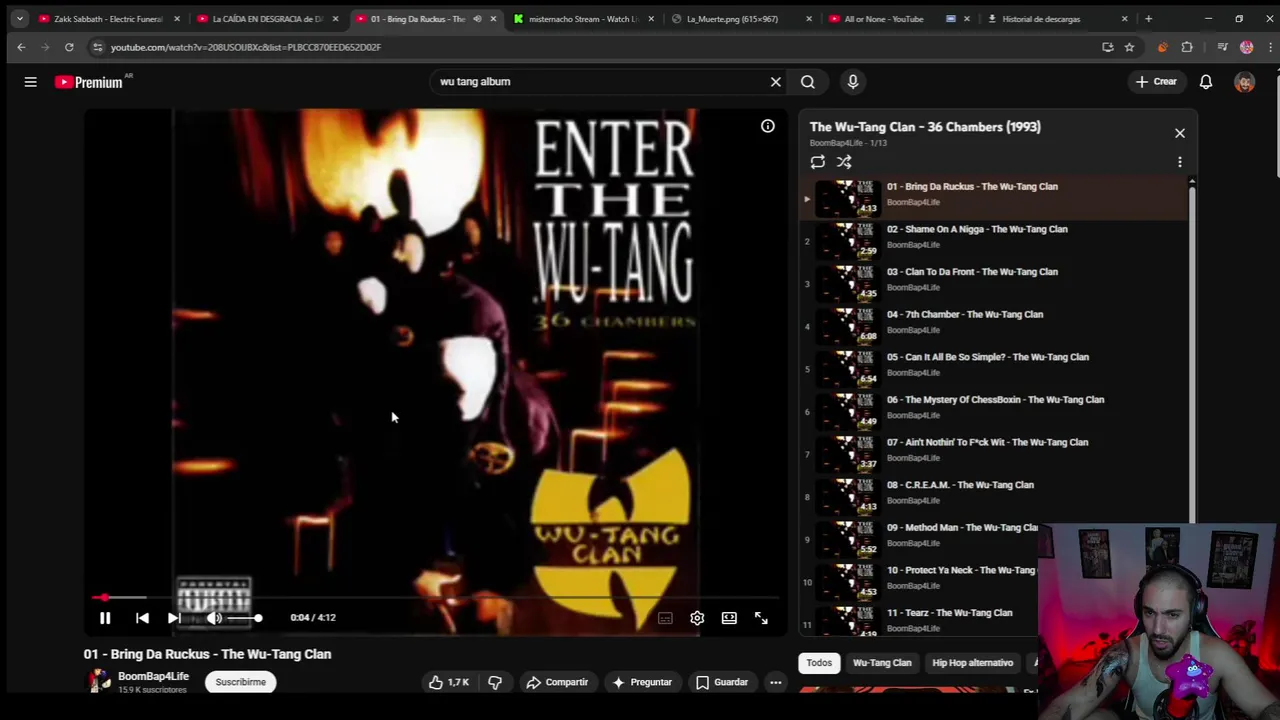The image size is (1280, 720).
Task: Start voice search with microphone
Action: 853,82
